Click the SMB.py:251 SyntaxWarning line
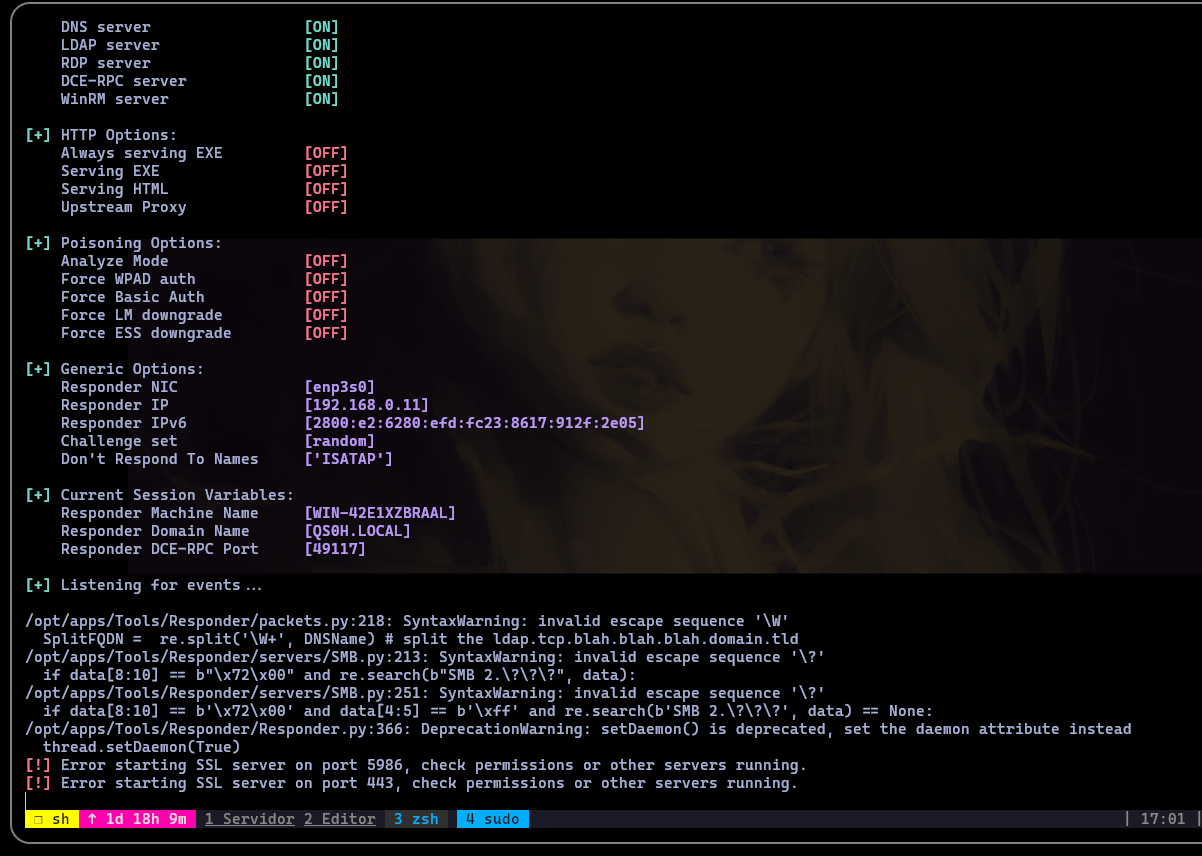The width and height of the screenshot is (1202, 856). click(425, 693)
